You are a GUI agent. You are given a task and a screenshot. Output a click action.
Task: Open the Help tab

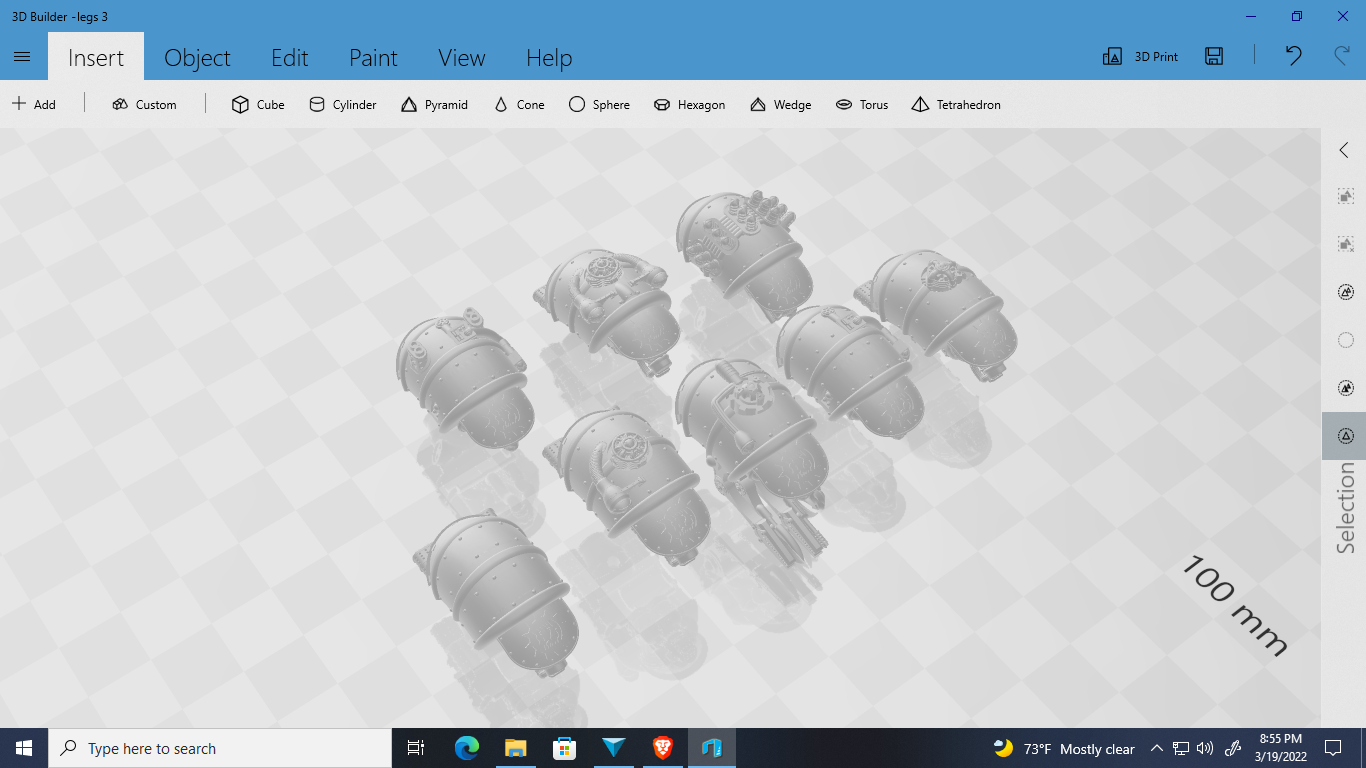pyautogui.click(x=549, y=57)
